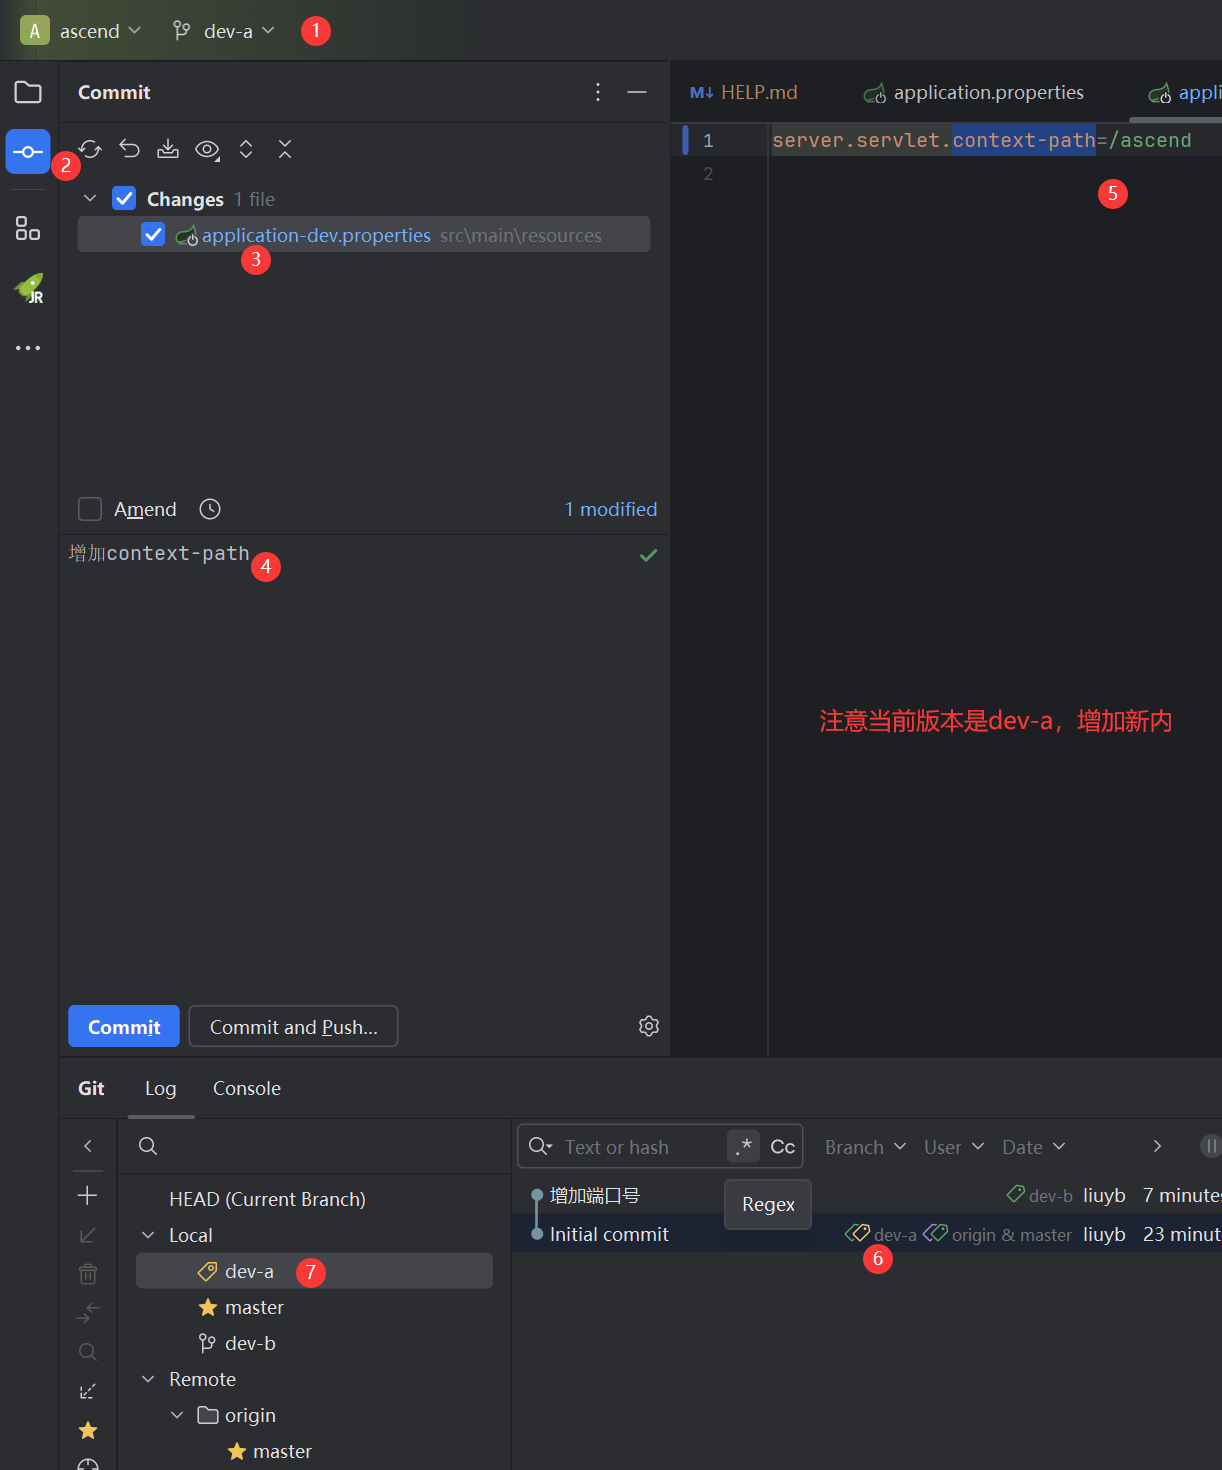Enable the Amend checkbox

90,509
